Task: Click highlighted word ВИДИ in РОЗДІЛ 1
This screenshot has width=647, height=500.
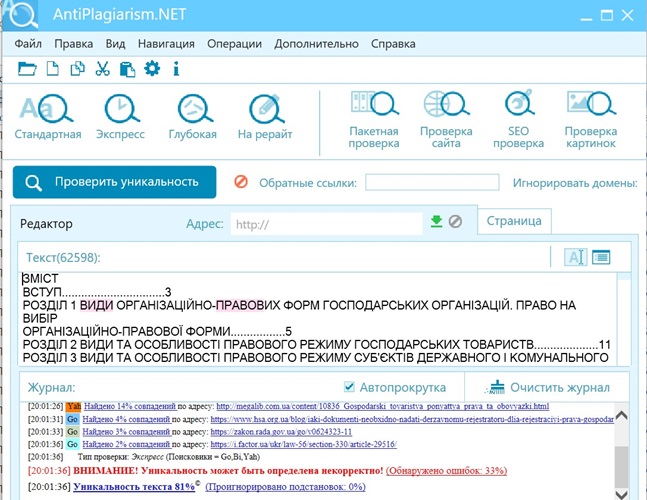Action: (x=96, y=305)
